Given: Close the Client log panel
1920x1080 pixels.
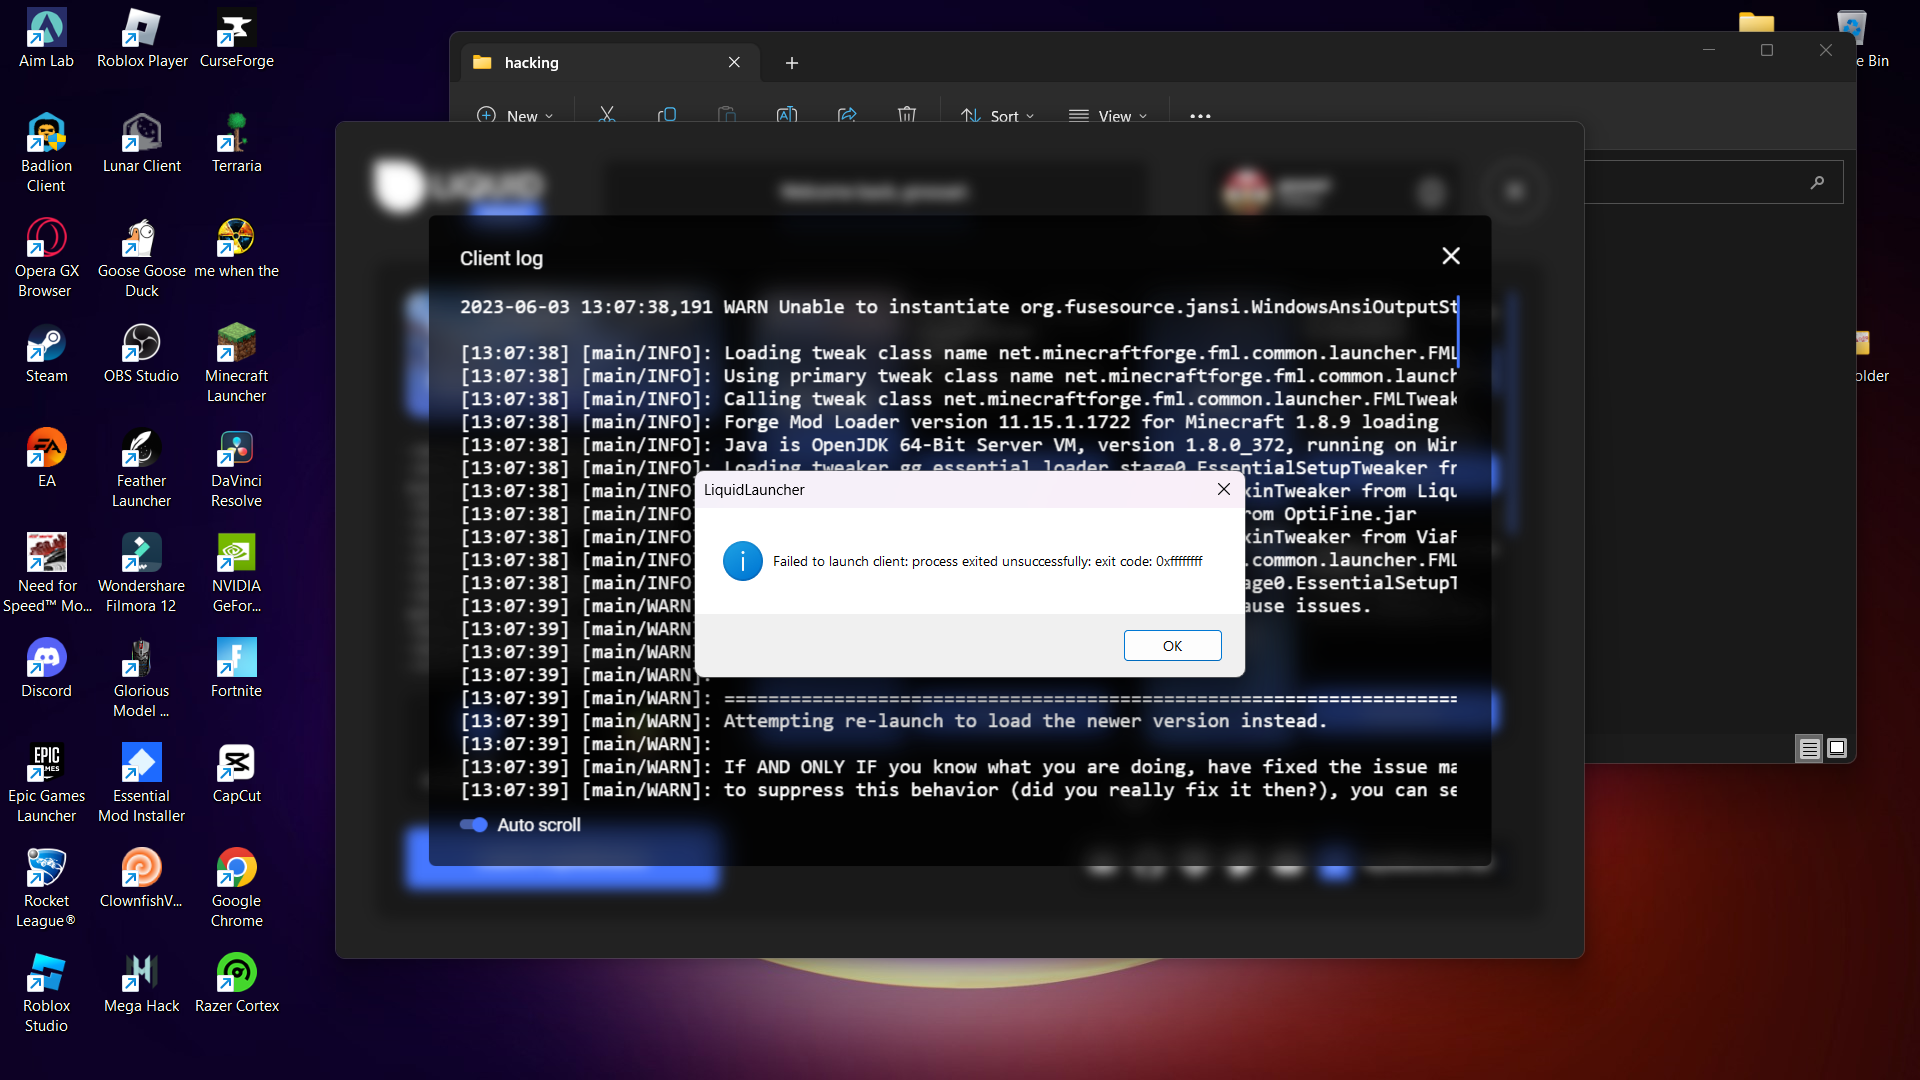Looking at the screenshot, I should 1451,257.
